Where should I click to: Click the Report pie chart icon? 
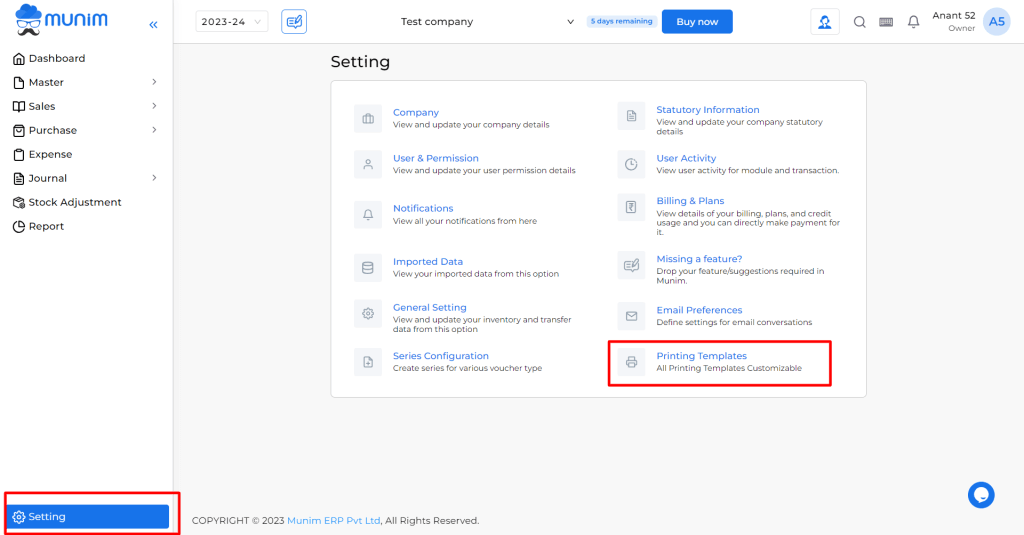point(19,227)
